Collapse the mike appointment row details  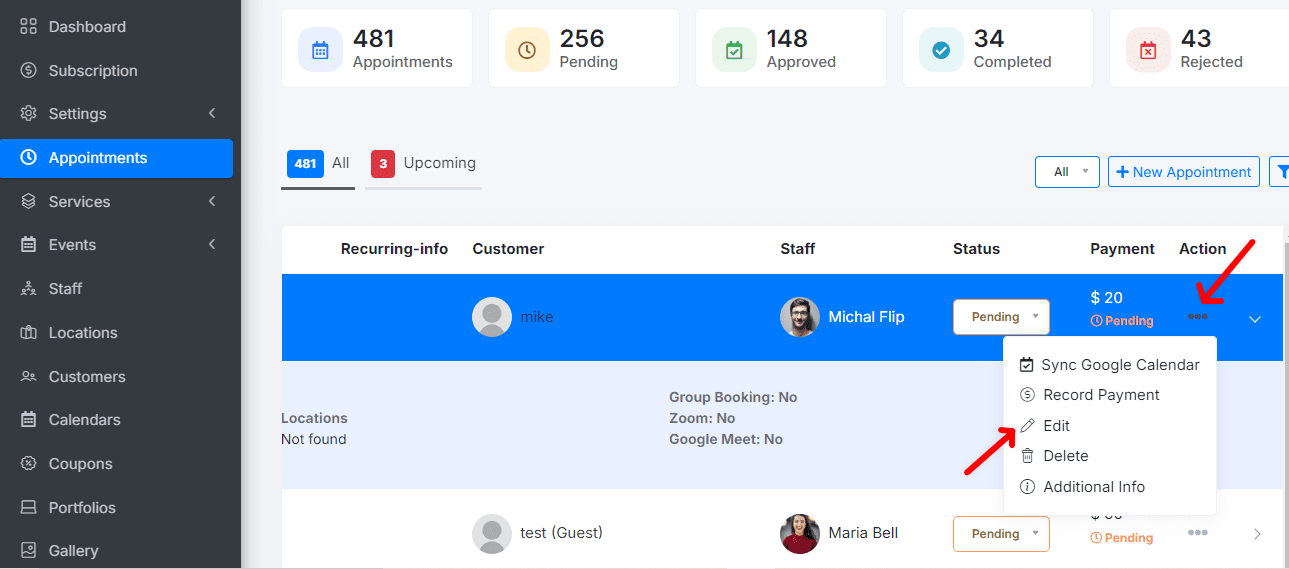(x=1256, y=319)
